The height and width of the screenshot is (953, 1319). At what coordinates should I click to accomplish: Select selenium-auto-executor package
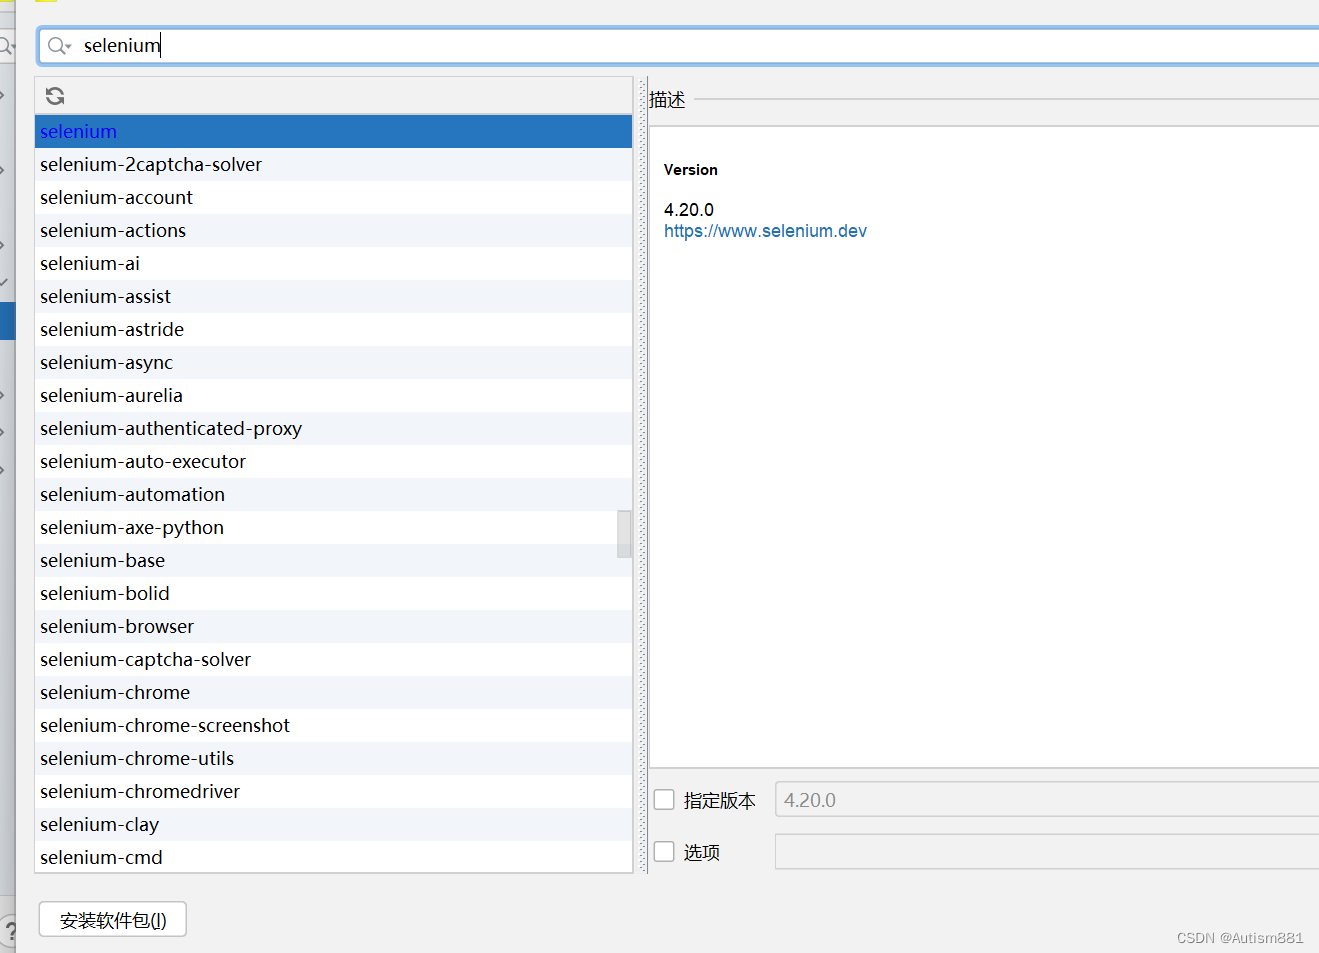pyautogui.click(x=333, y=461)
